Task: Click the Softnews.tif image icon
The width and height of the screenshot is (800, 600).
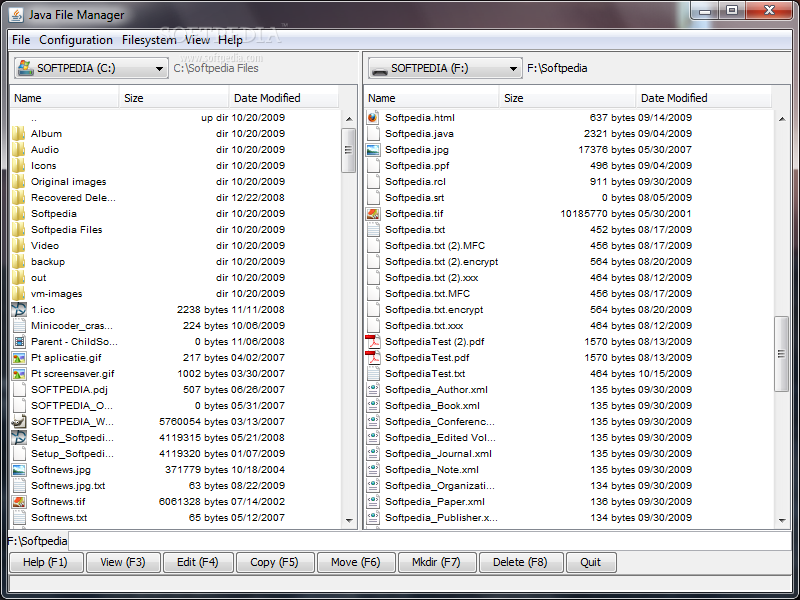Action: (x=19, y=502)
